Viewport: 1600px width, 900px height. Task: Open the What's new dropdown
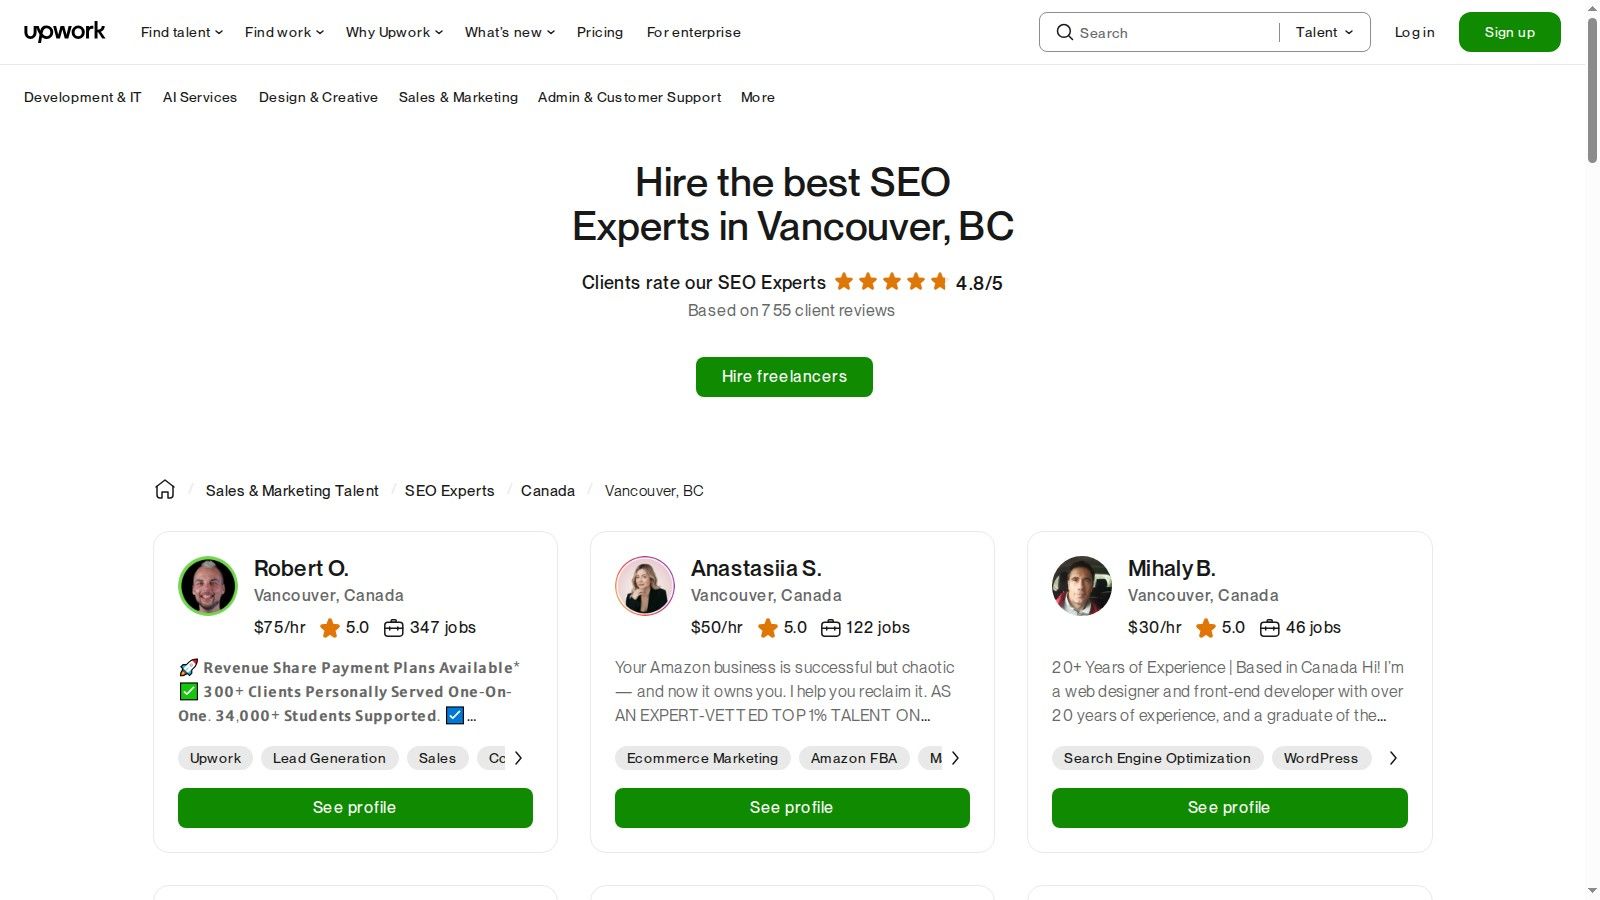508,32
